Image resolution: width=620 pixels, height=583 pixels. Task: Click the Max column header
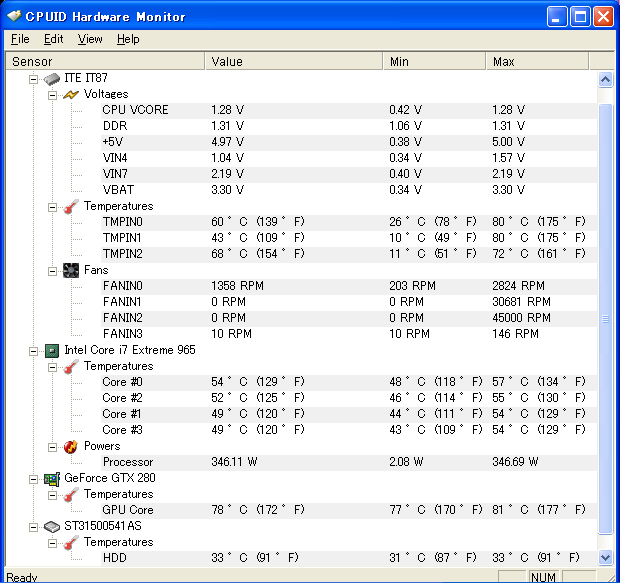point(540,61)
